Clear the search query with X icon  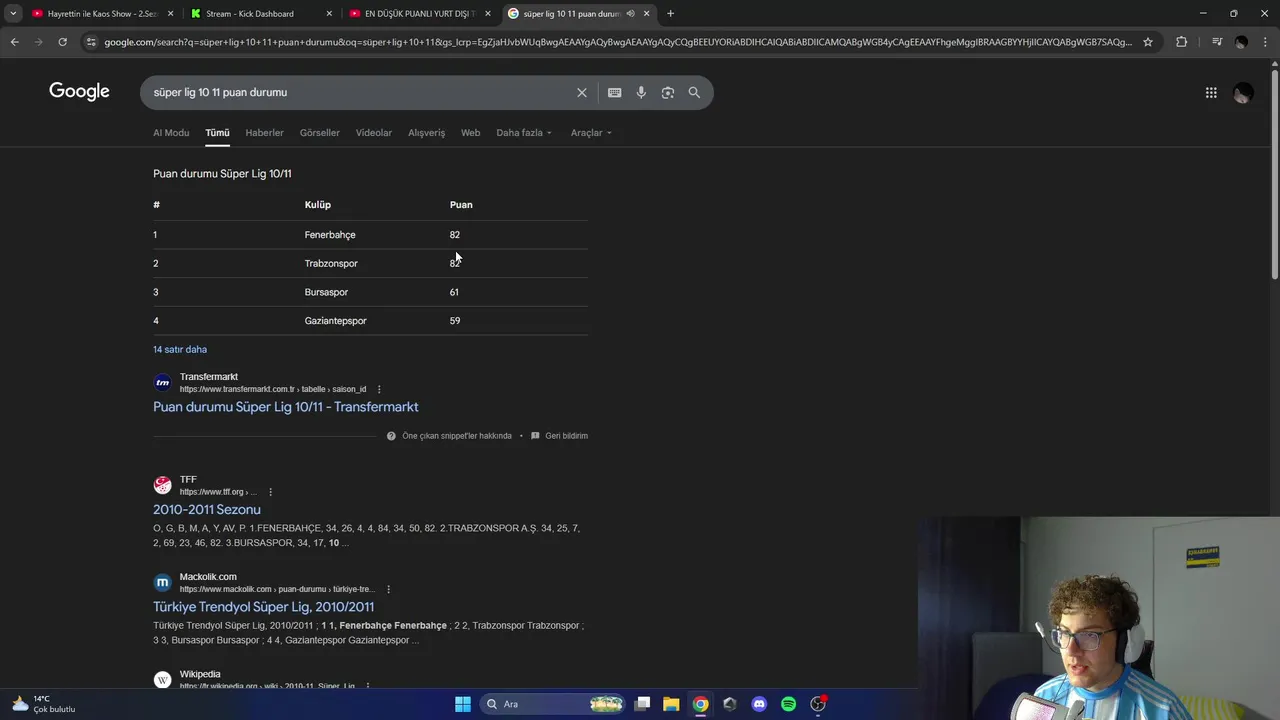[x=582, y=92]
